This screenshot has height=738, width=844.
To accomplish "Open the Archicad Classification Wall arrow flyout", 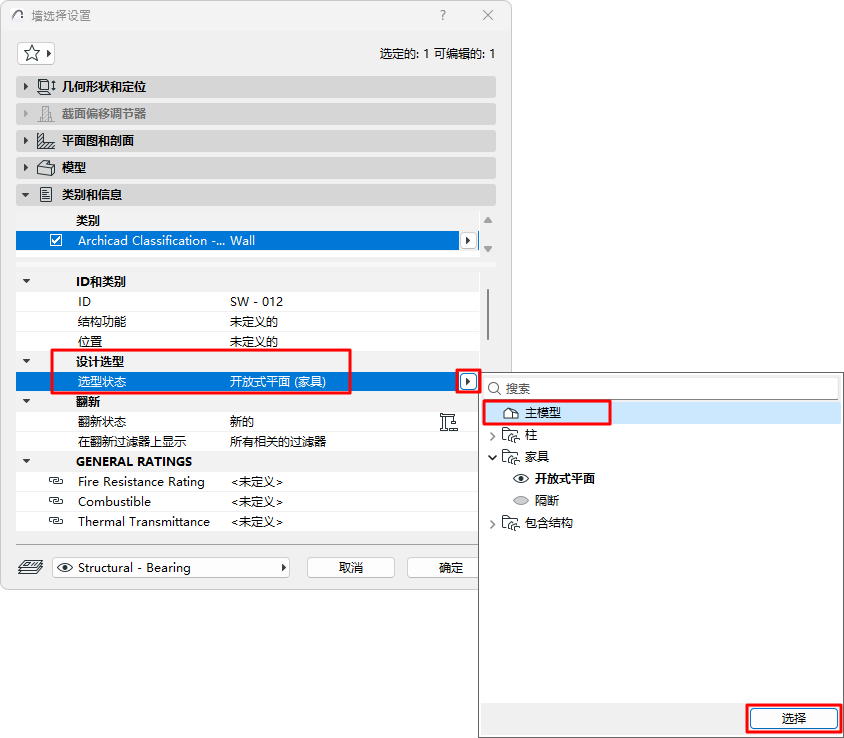I will (x=468, y=241).
